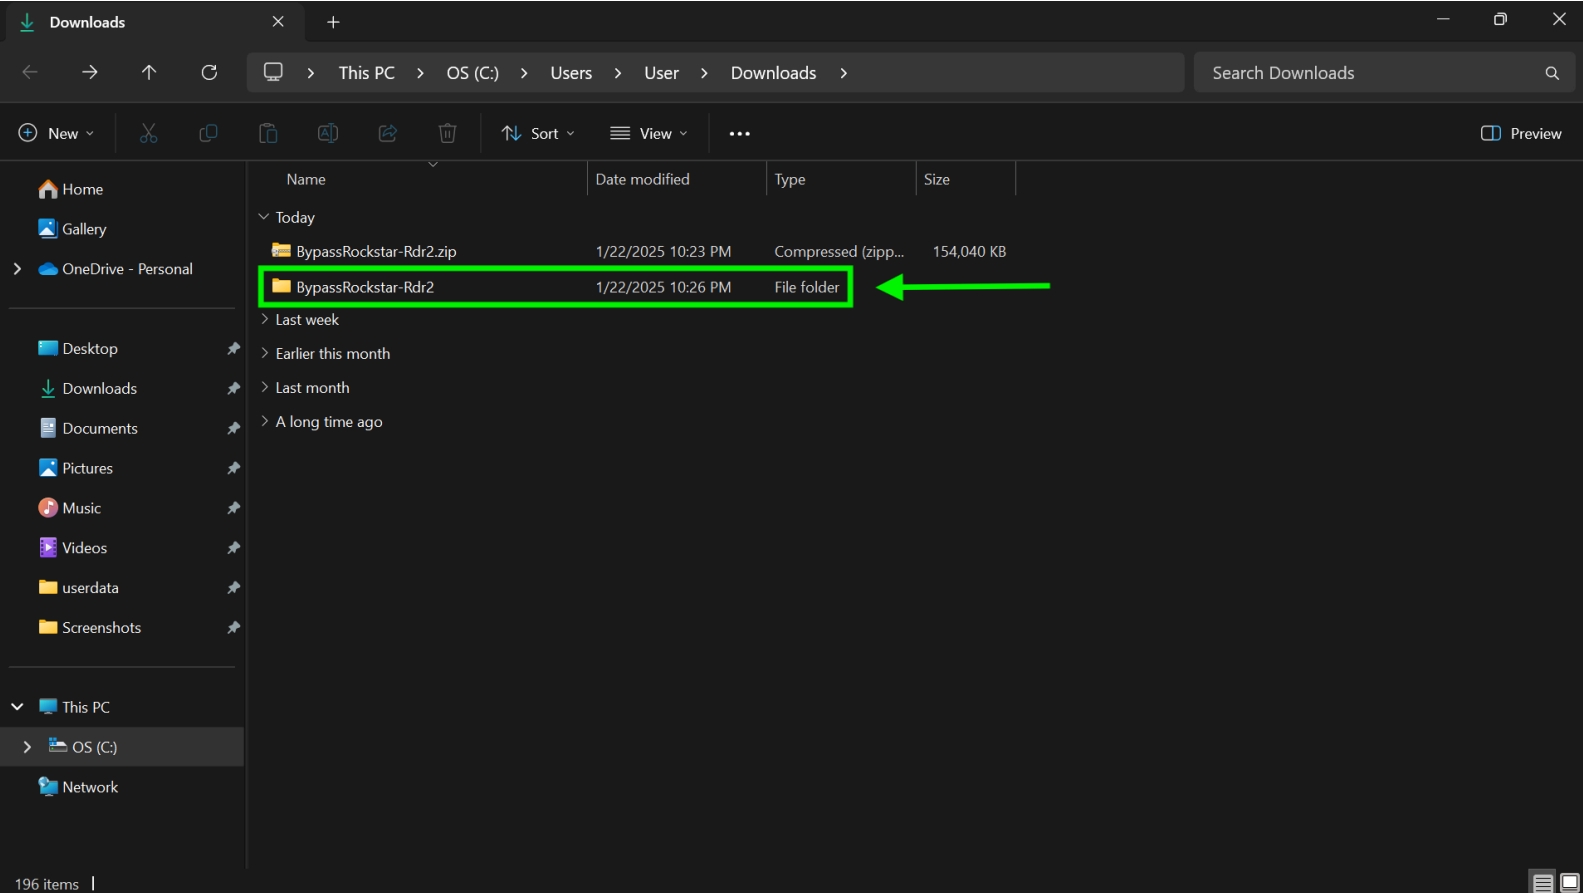Open the New dropdown menu
Viewport: 1583px width, 893px height.
[x=57, y=133]
